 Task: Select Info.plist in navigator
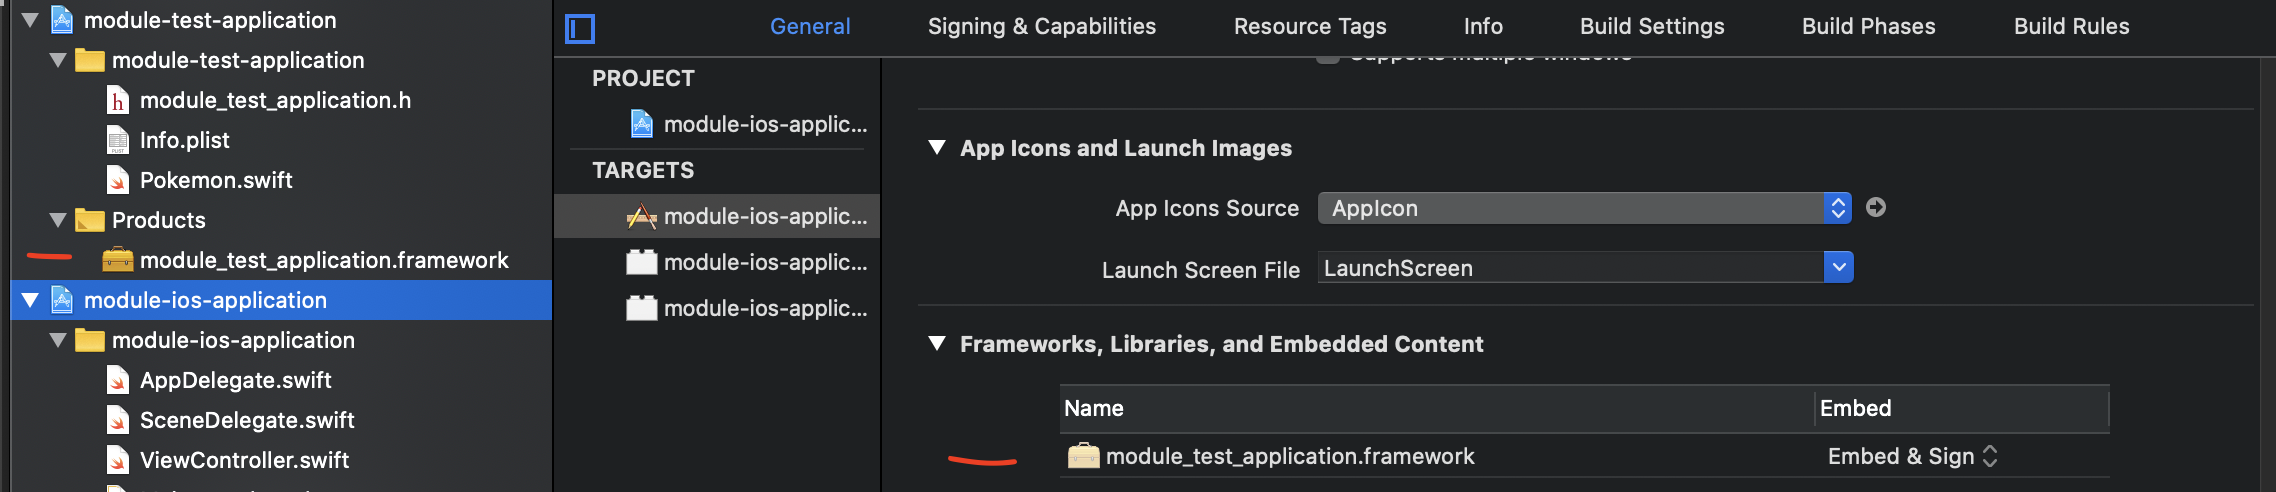pos(185,140)
